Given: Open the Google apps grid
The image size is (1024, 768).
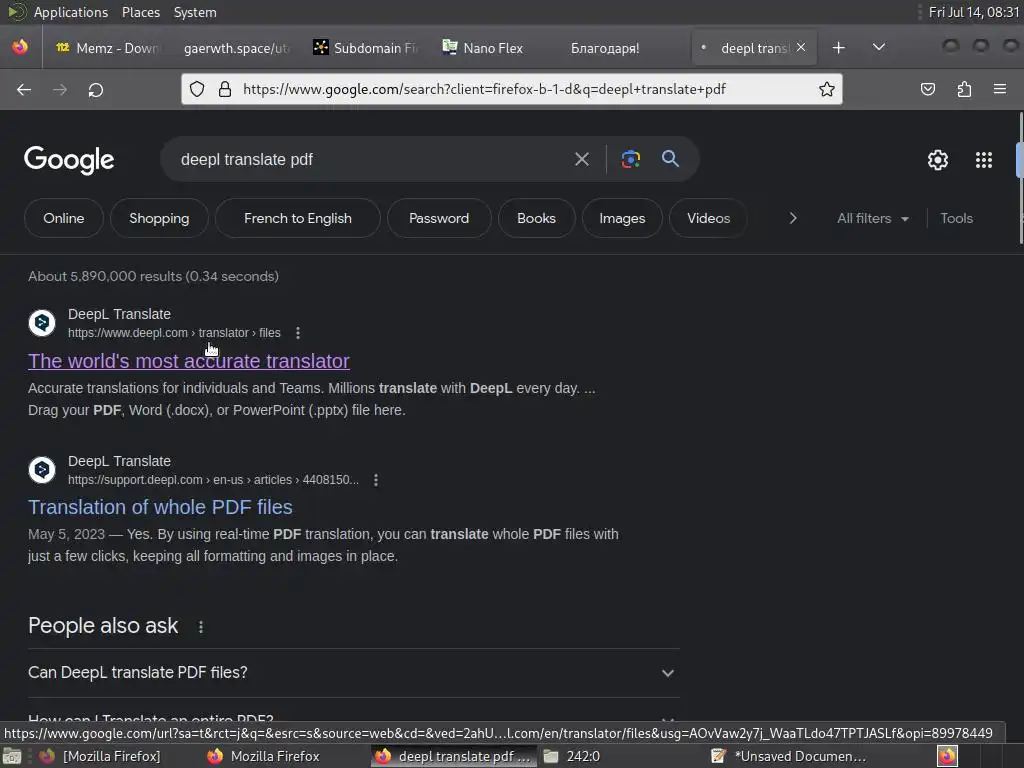Looking at the screenshot, I should pos(984,160).
